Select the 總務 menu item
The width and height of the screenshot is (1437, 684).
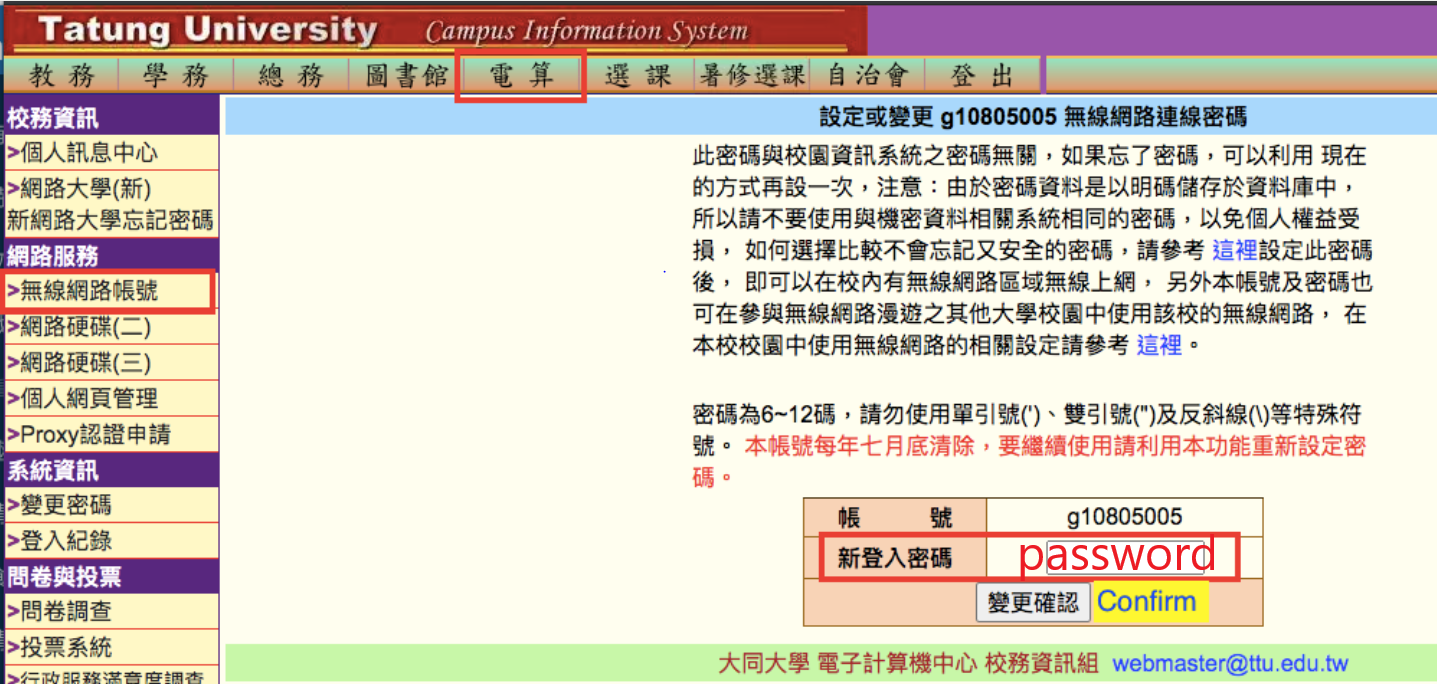click(290, 76)
